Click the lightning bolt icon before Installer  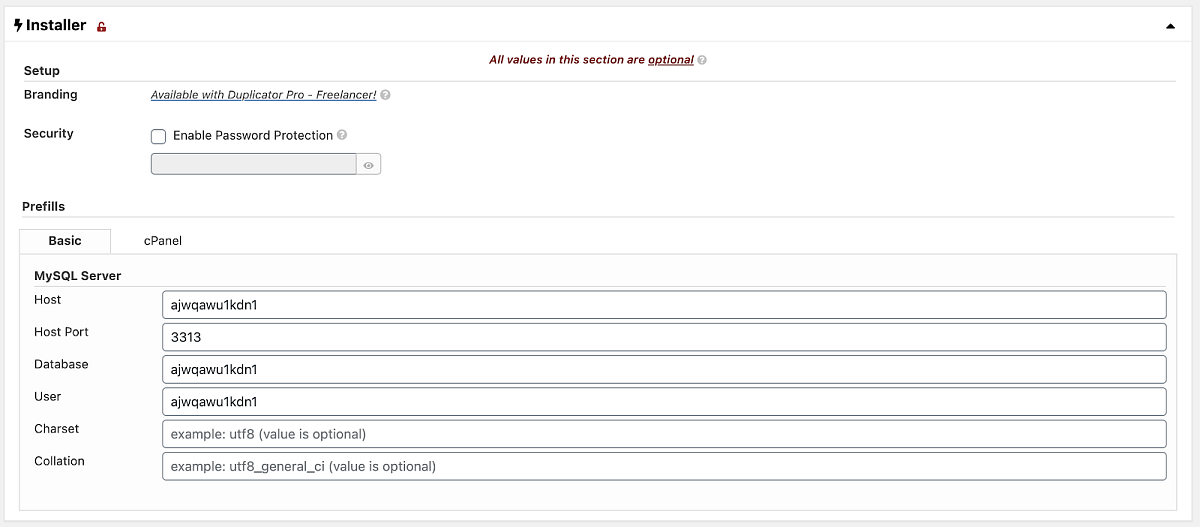[x=18, y=25]
